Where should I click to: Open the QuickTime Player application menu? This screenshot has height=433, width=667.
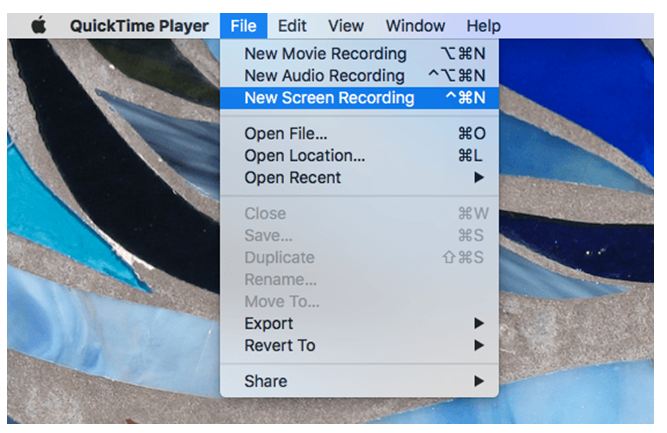pos(139,26)
